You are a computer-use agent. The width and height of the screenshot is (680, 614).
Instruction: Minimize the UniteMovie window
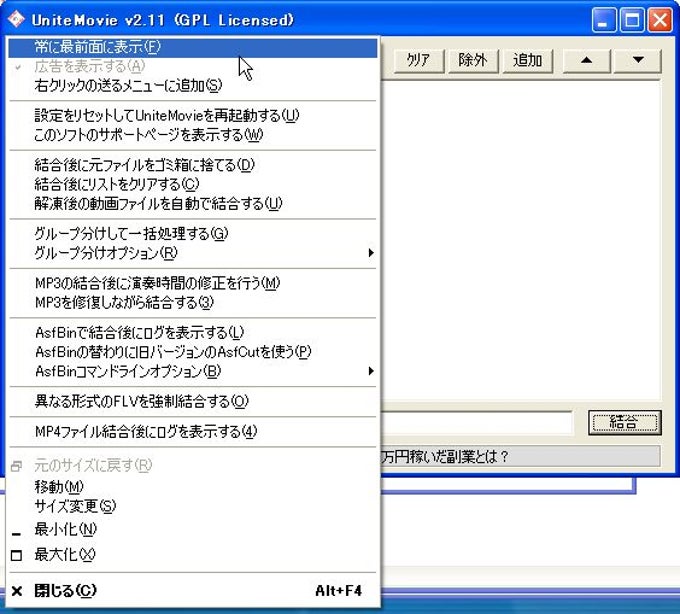[x=604, y=20]
